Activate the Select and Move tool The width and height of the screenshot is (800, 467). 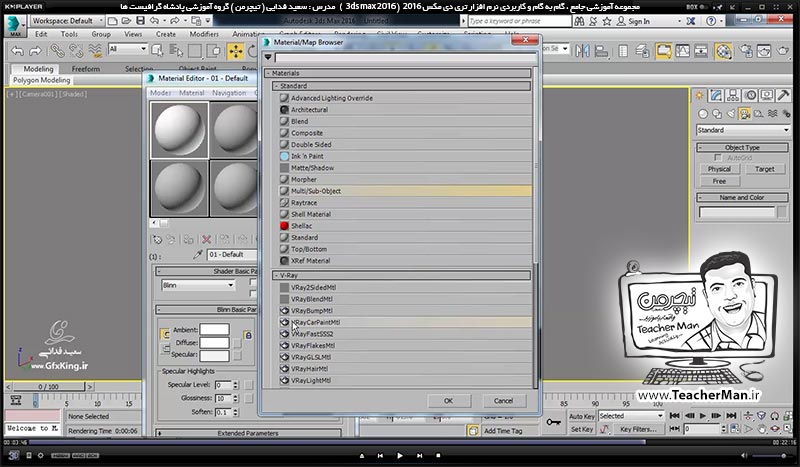tap(236, 51)
